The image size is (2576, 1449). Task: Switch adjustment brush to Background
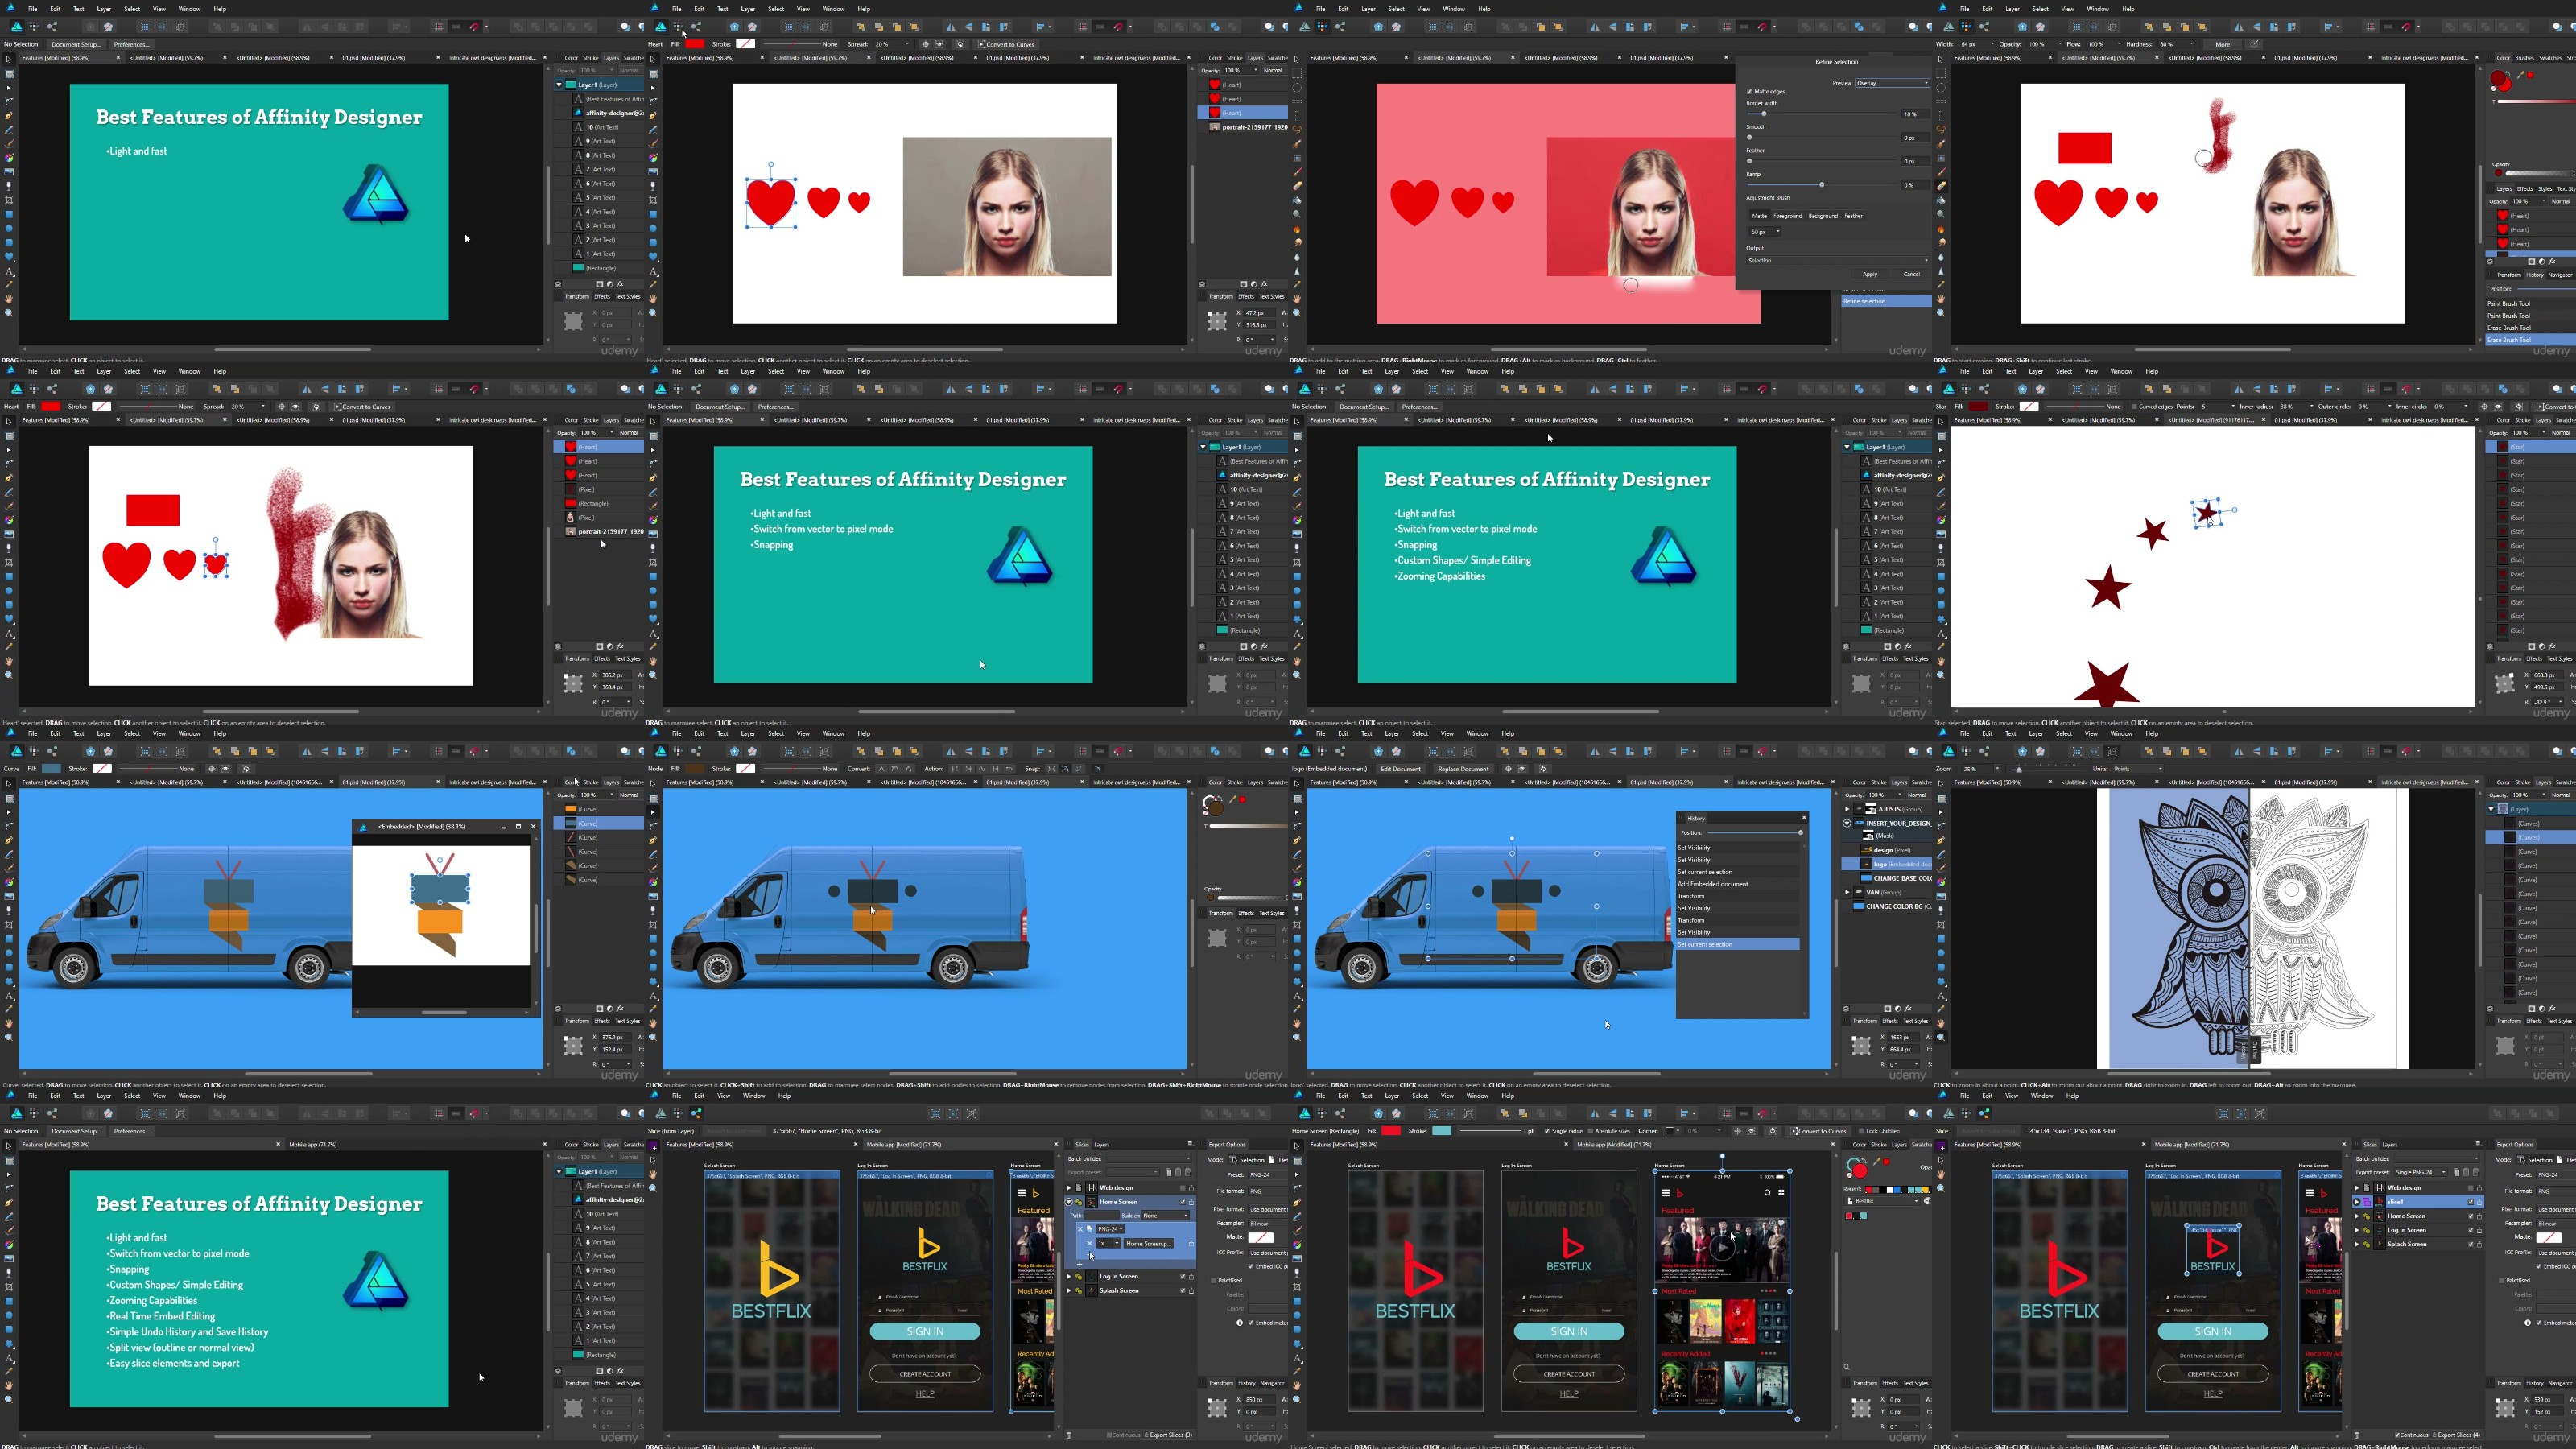(1824, 216)
